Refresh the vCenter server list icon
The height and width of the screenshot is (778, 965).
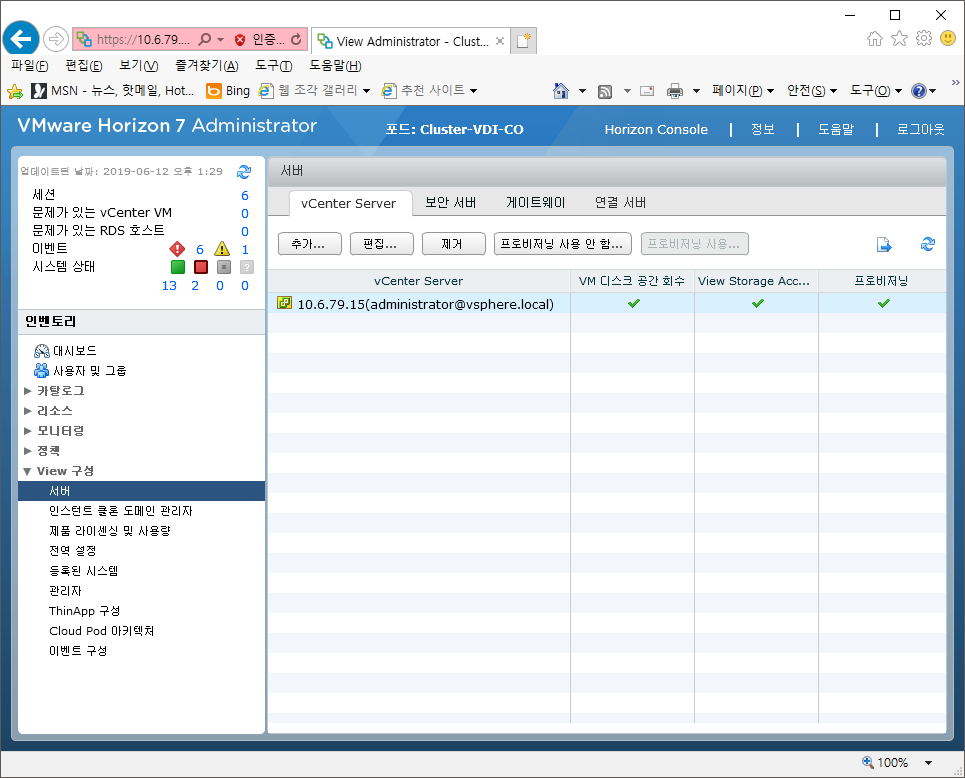[x=928, y=244]
